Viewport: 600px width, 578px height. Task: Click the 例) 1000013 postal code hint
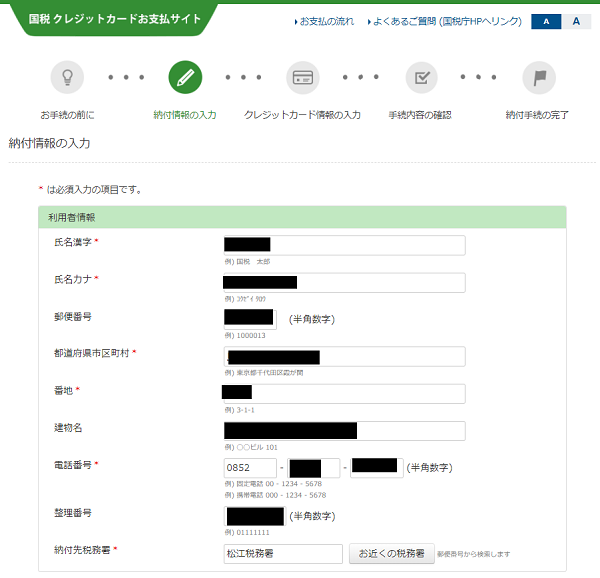[245, 335]
